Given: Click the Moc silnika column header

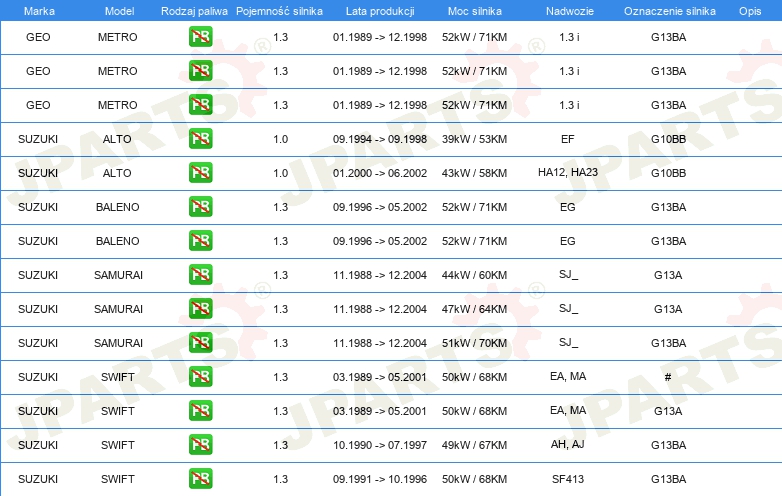Looking at the screenshot, I should pyautogui.click(x=474, y=10).
